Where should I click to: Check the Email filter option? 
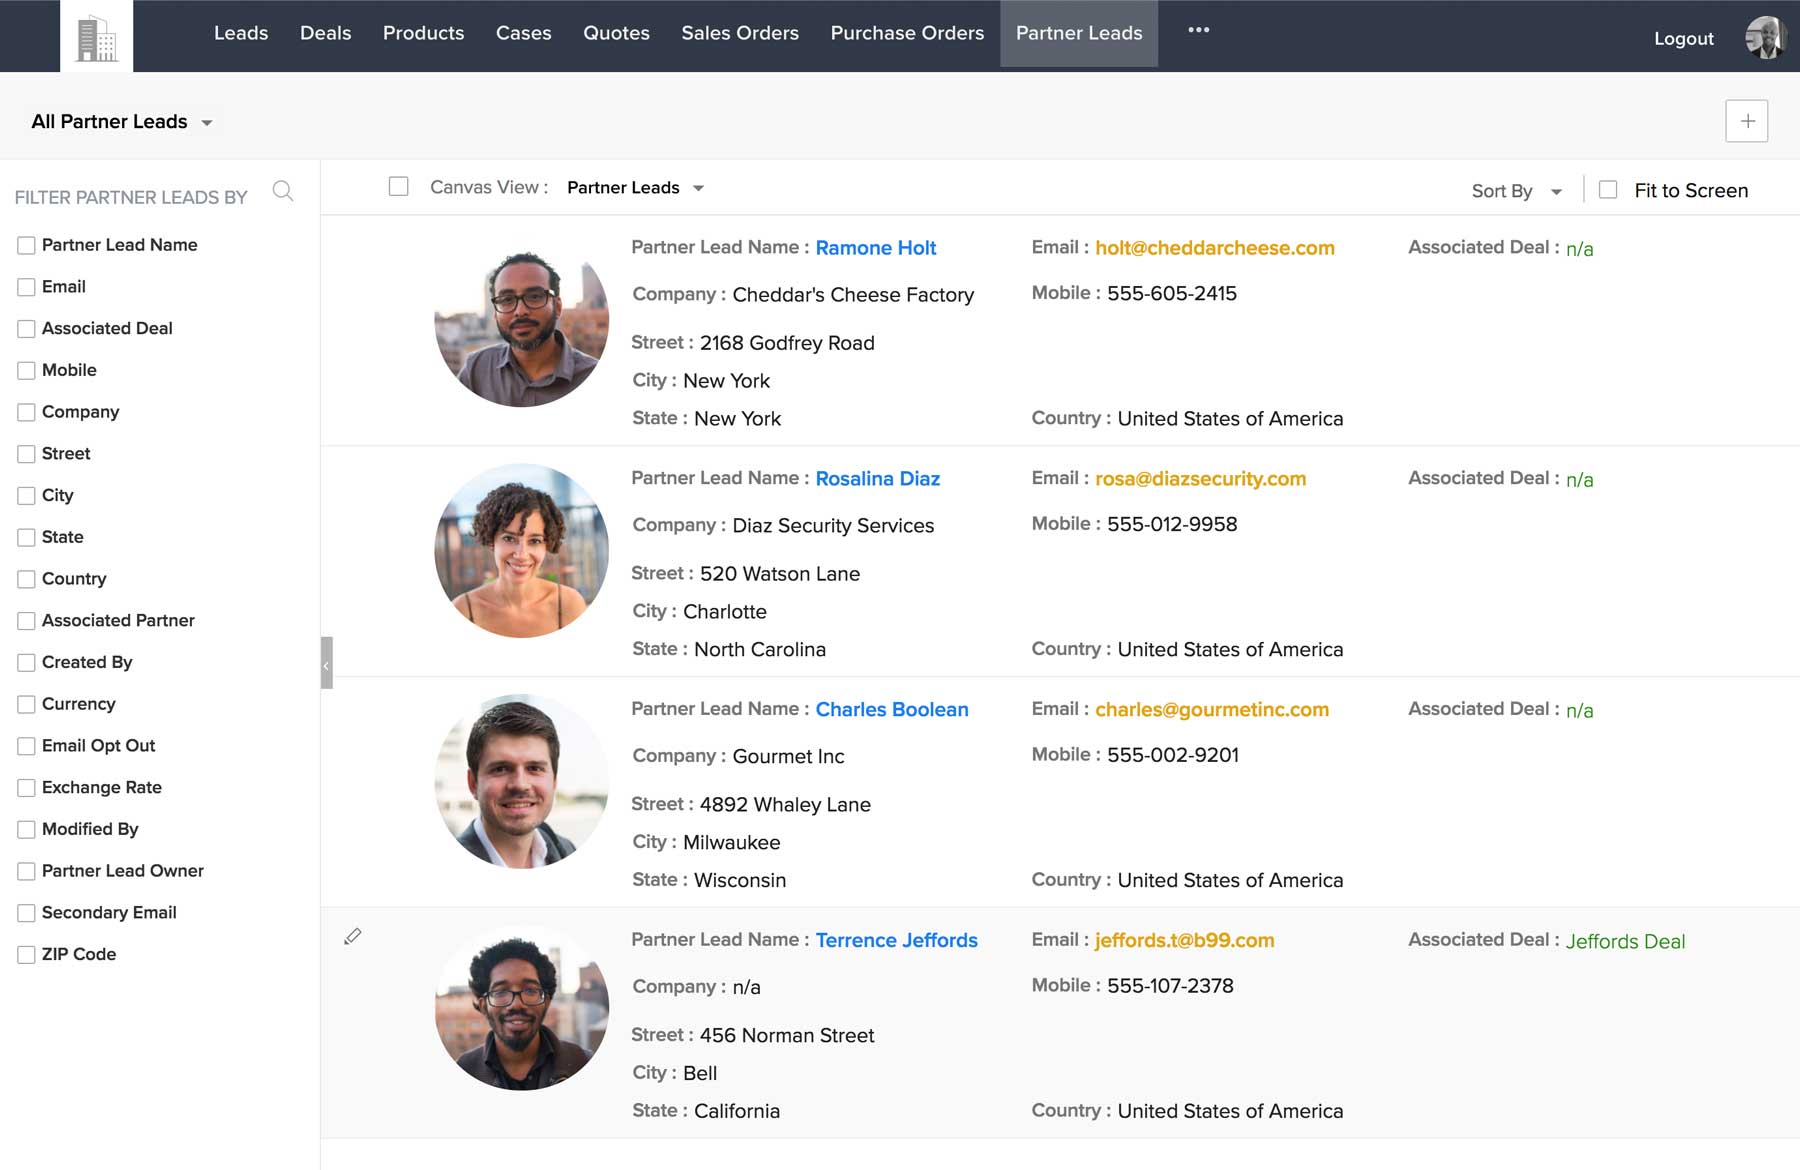[x=27, y=287]
